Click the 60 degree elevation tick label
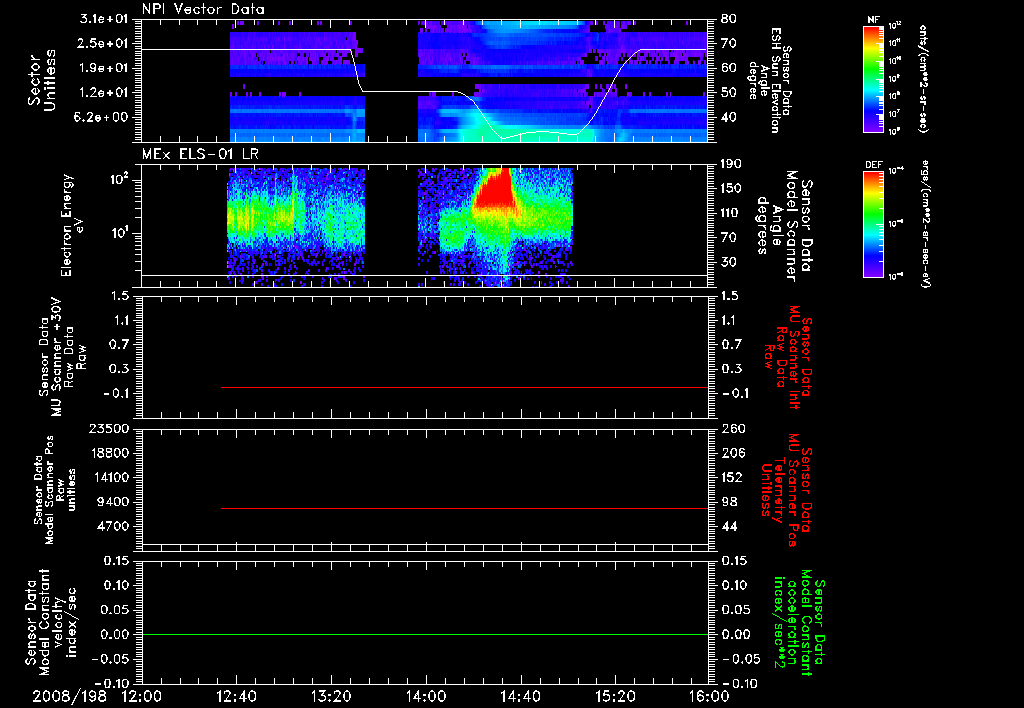This screenshot has width=1024, height=708. (729, 68)
